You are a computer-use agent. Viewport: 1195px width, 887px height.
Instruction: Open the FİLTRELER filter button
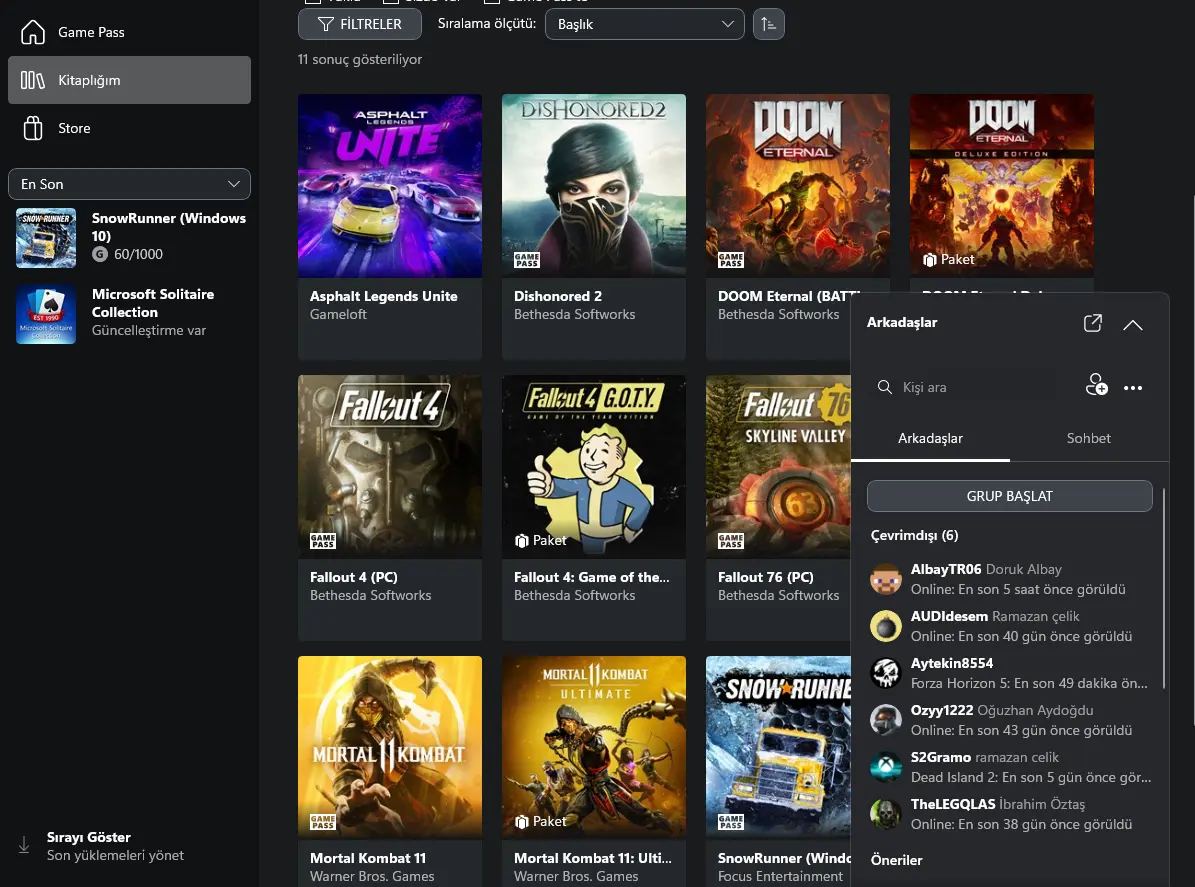(360, 24)
